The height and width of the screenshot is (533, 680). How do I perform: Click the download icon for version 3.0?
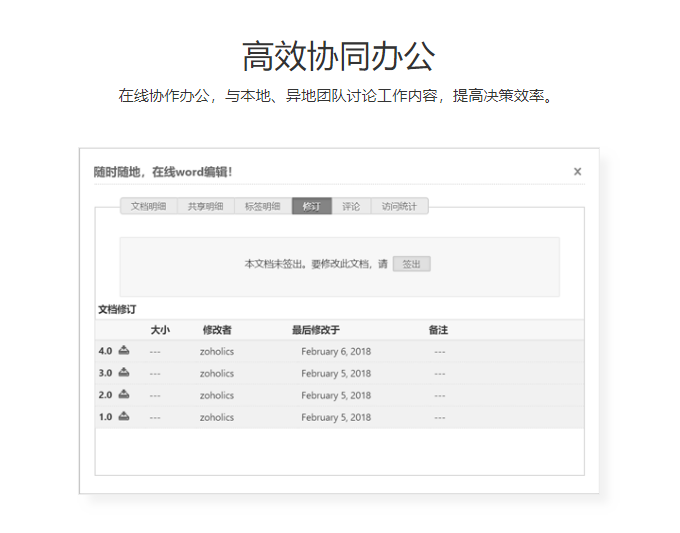click(124, 372)
